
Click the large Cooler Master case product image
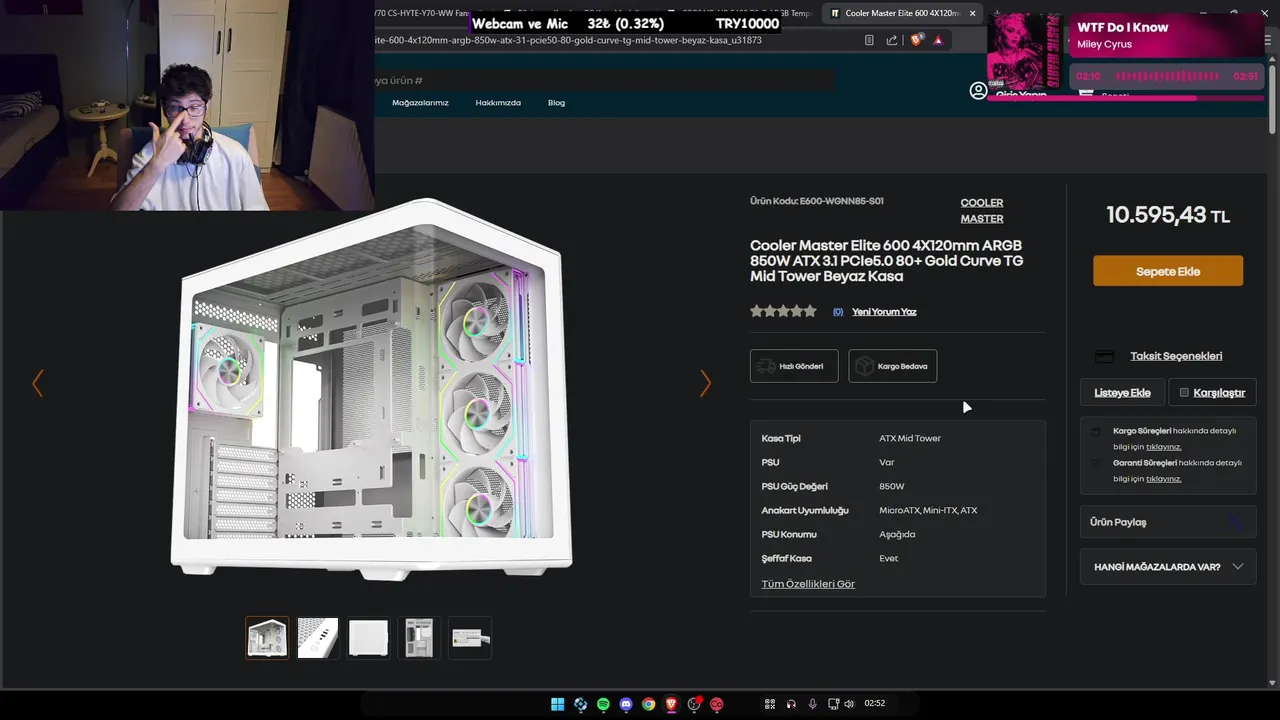click(x=371, y=388)
